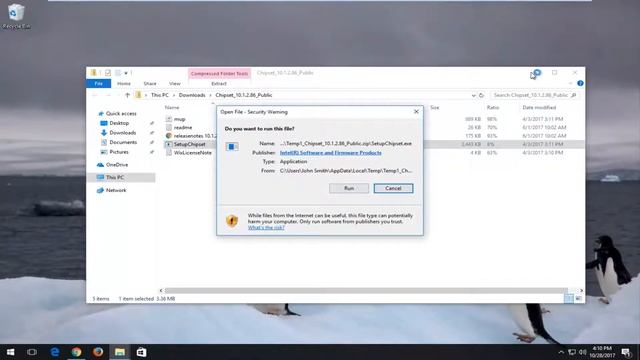Viewport: 640px width, 360px height.
Task: Click the Windows Start button
Action: pos(10,352)
